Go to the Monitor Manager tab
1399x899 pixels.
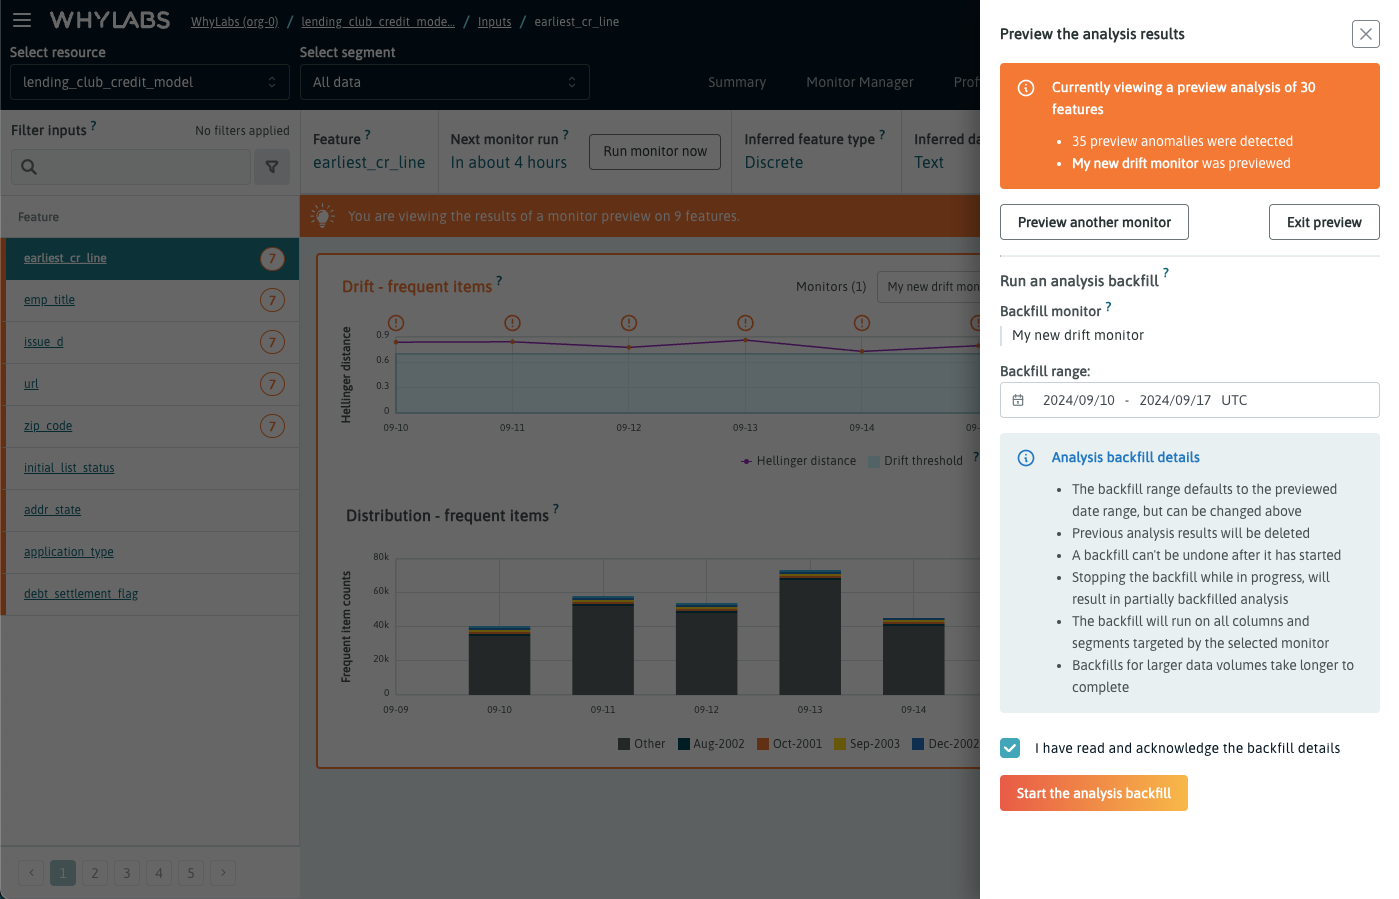[x=860, y=82]
